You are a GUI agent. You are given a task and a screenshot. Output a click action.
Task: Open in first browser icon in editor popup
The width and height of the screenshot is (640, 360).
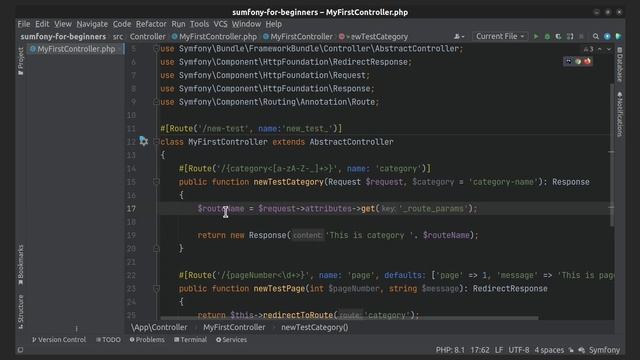(x=568, y=61)
